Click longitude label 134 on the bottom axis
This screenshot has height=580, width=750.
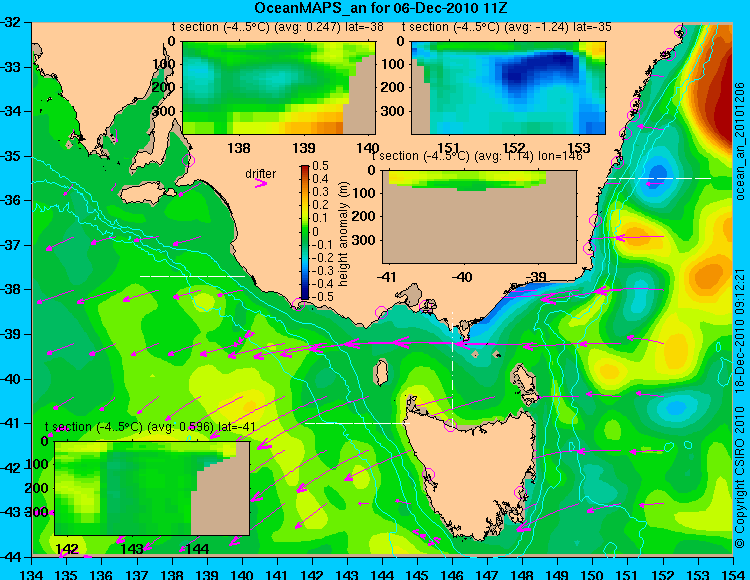(32, 574)
